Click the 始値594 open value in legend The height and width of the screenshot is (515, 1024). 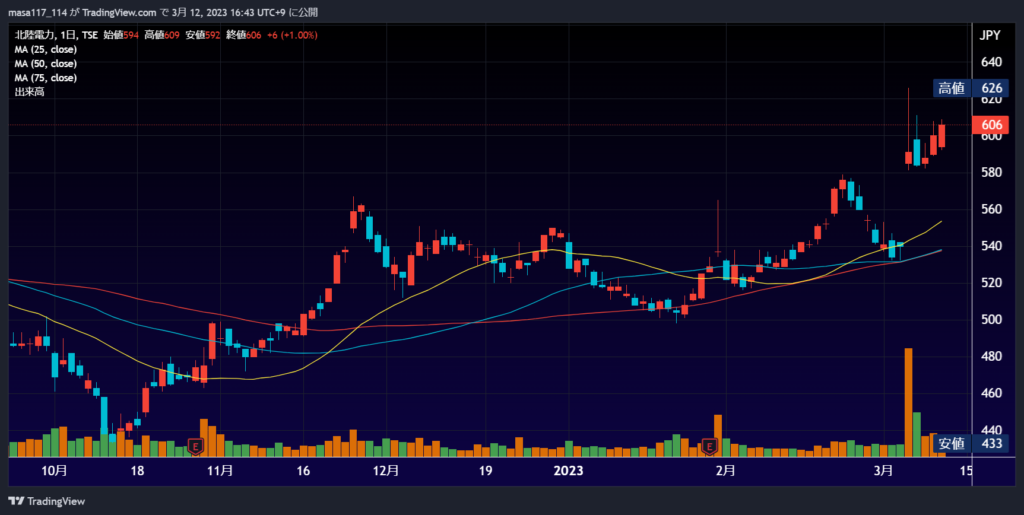pos(121,35)
